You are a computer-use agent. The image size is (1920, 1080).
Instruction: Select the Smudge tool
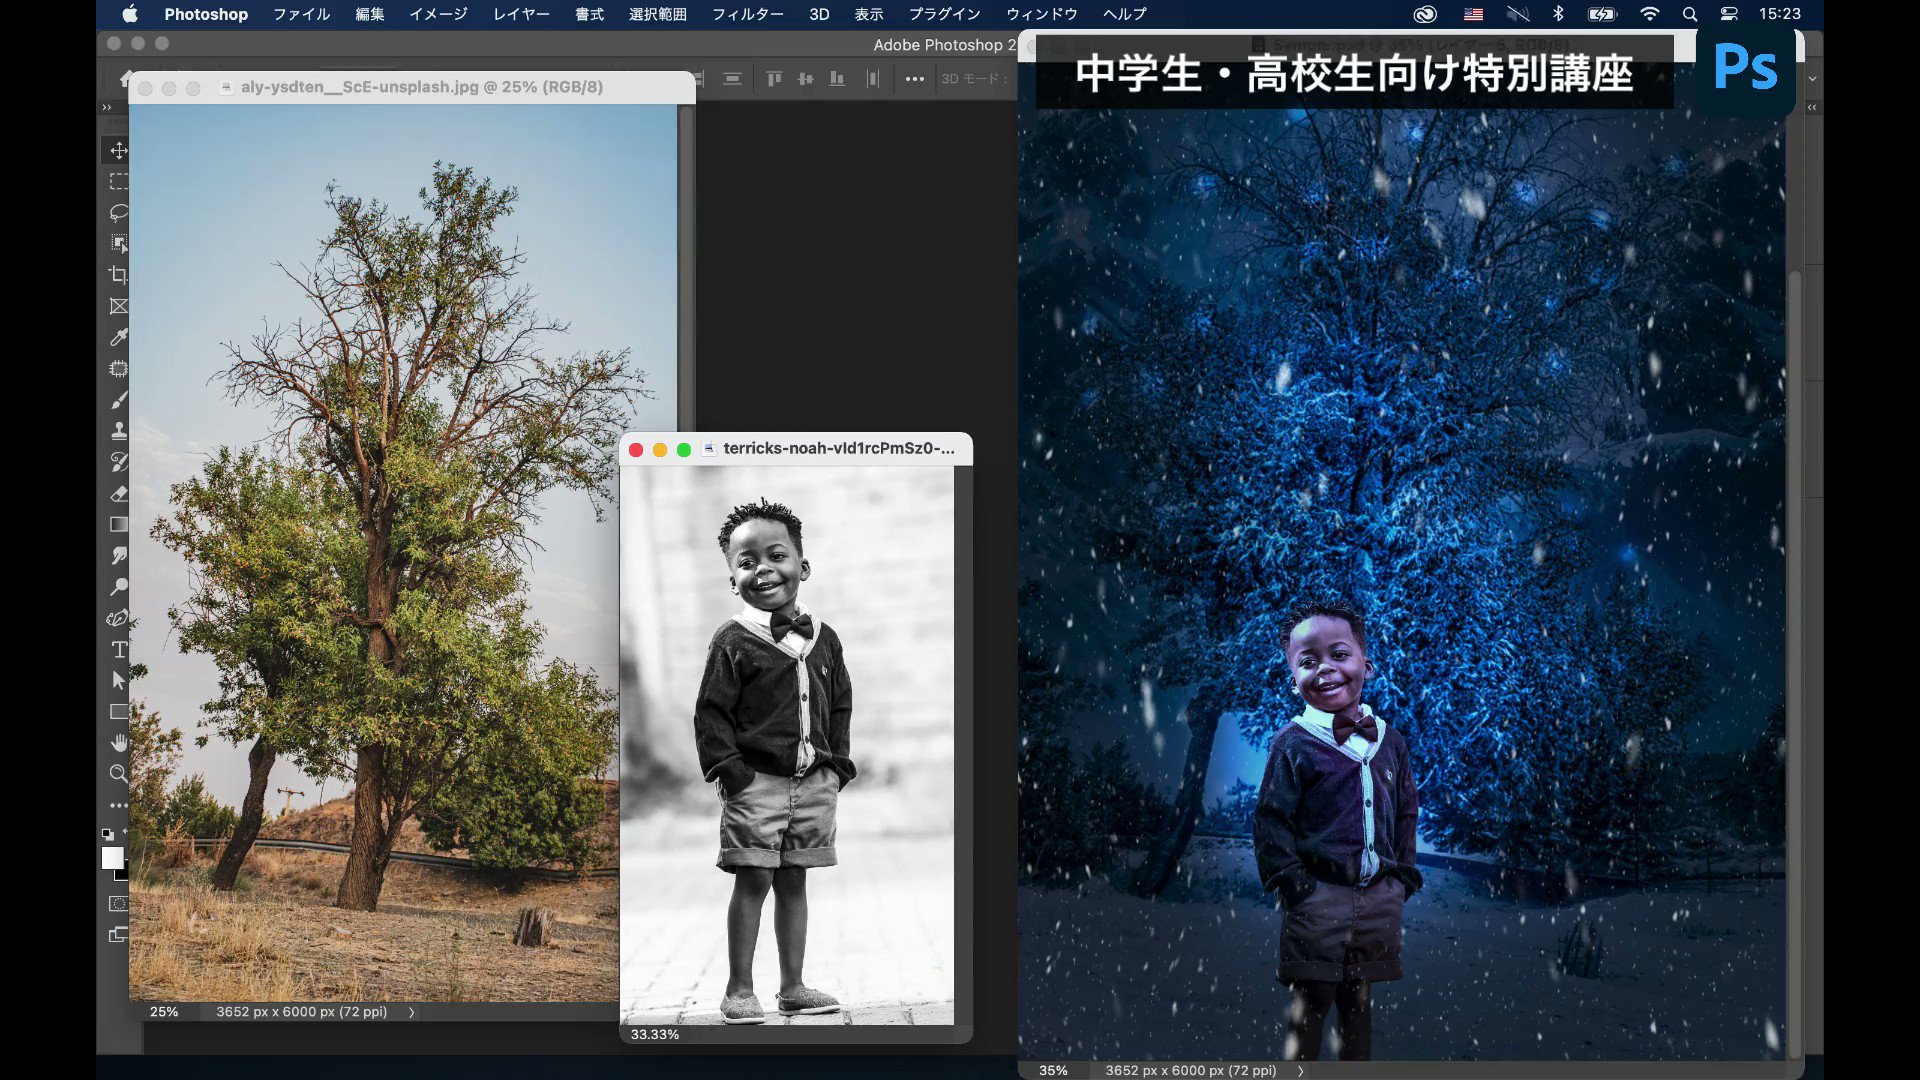pos(118,555)
